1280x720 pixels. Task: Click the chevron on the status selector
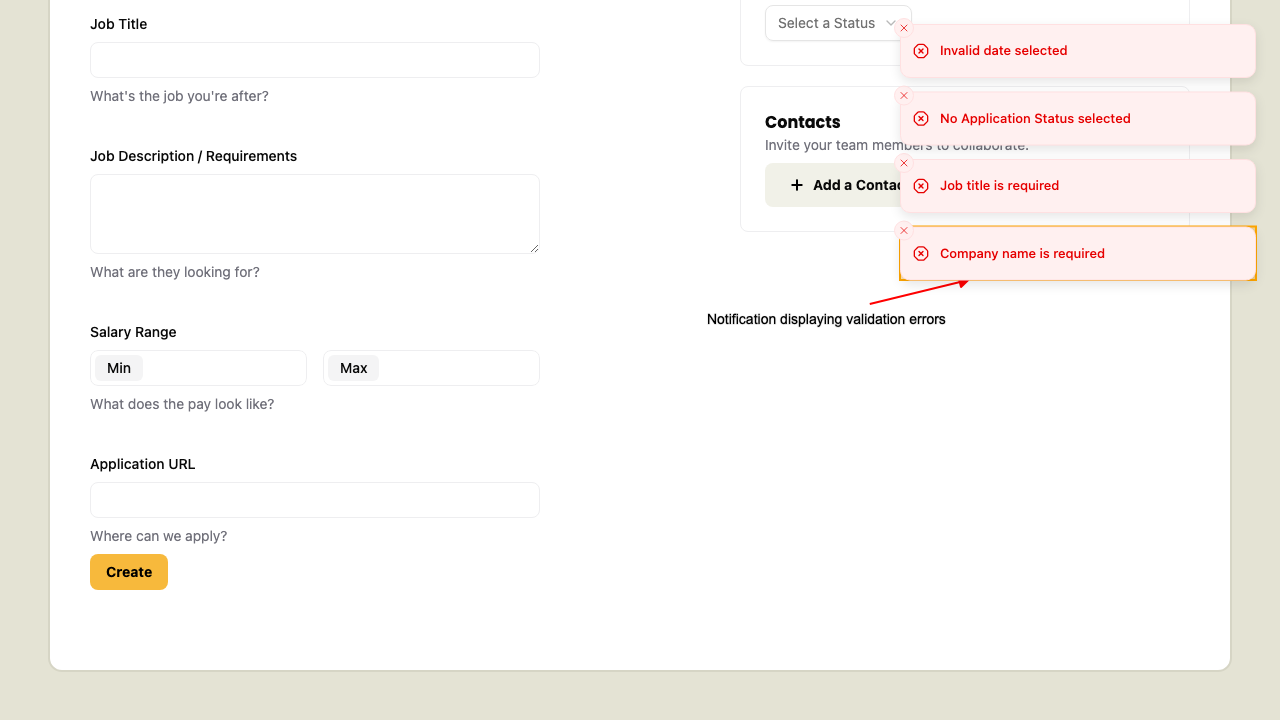[x=891, y=23]
